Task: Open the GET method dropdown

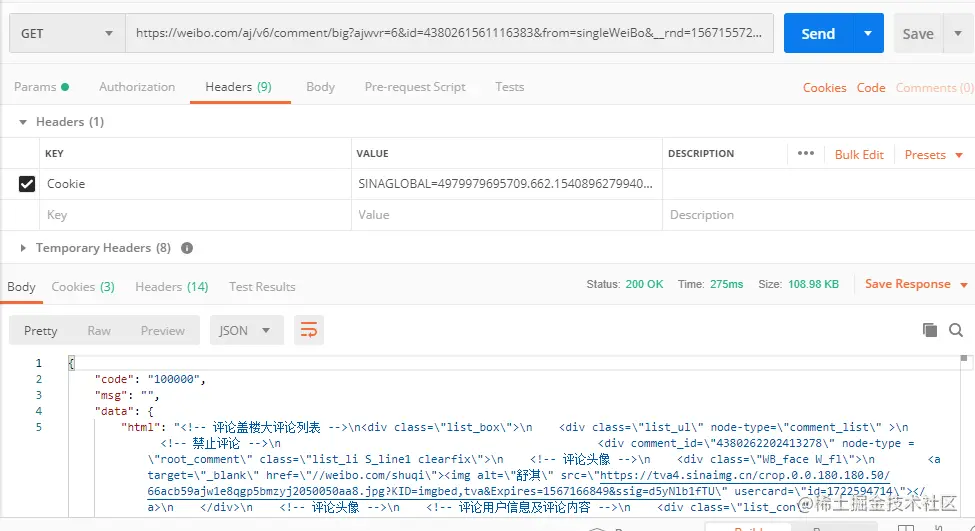Action: 67,34
